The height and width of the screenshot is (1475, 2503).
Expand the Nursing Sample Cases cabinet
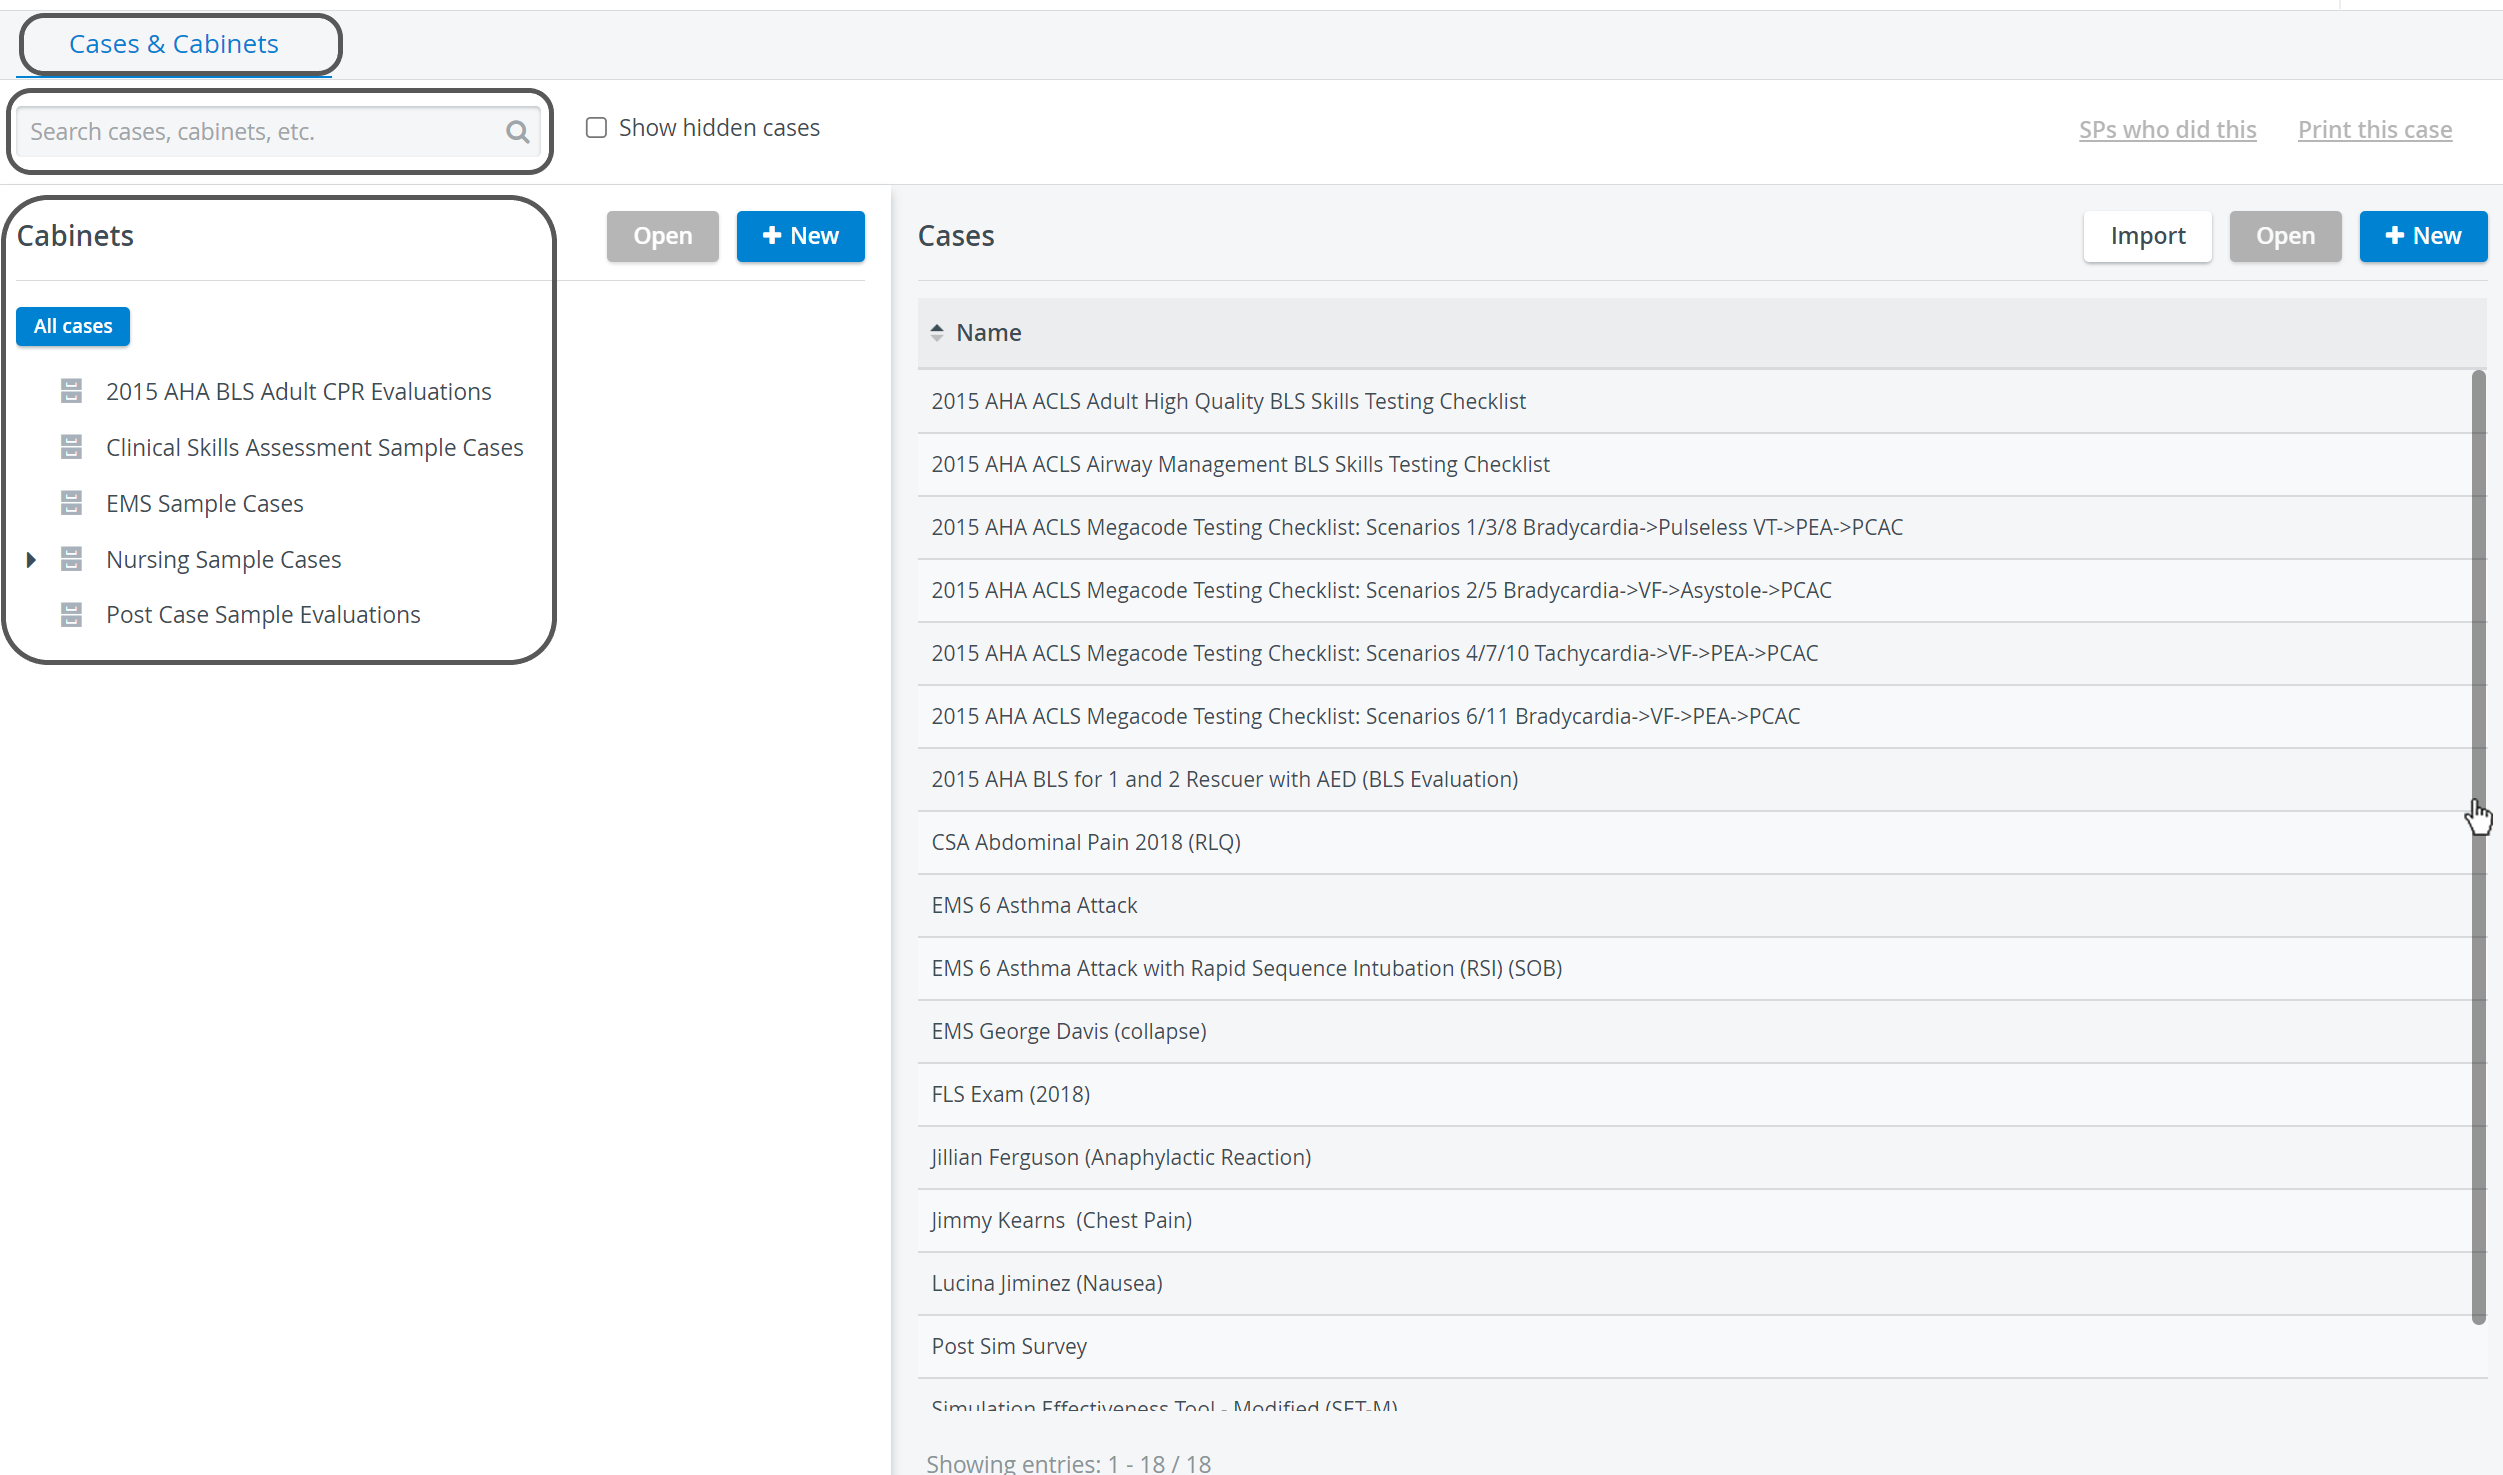click(31, 559)
